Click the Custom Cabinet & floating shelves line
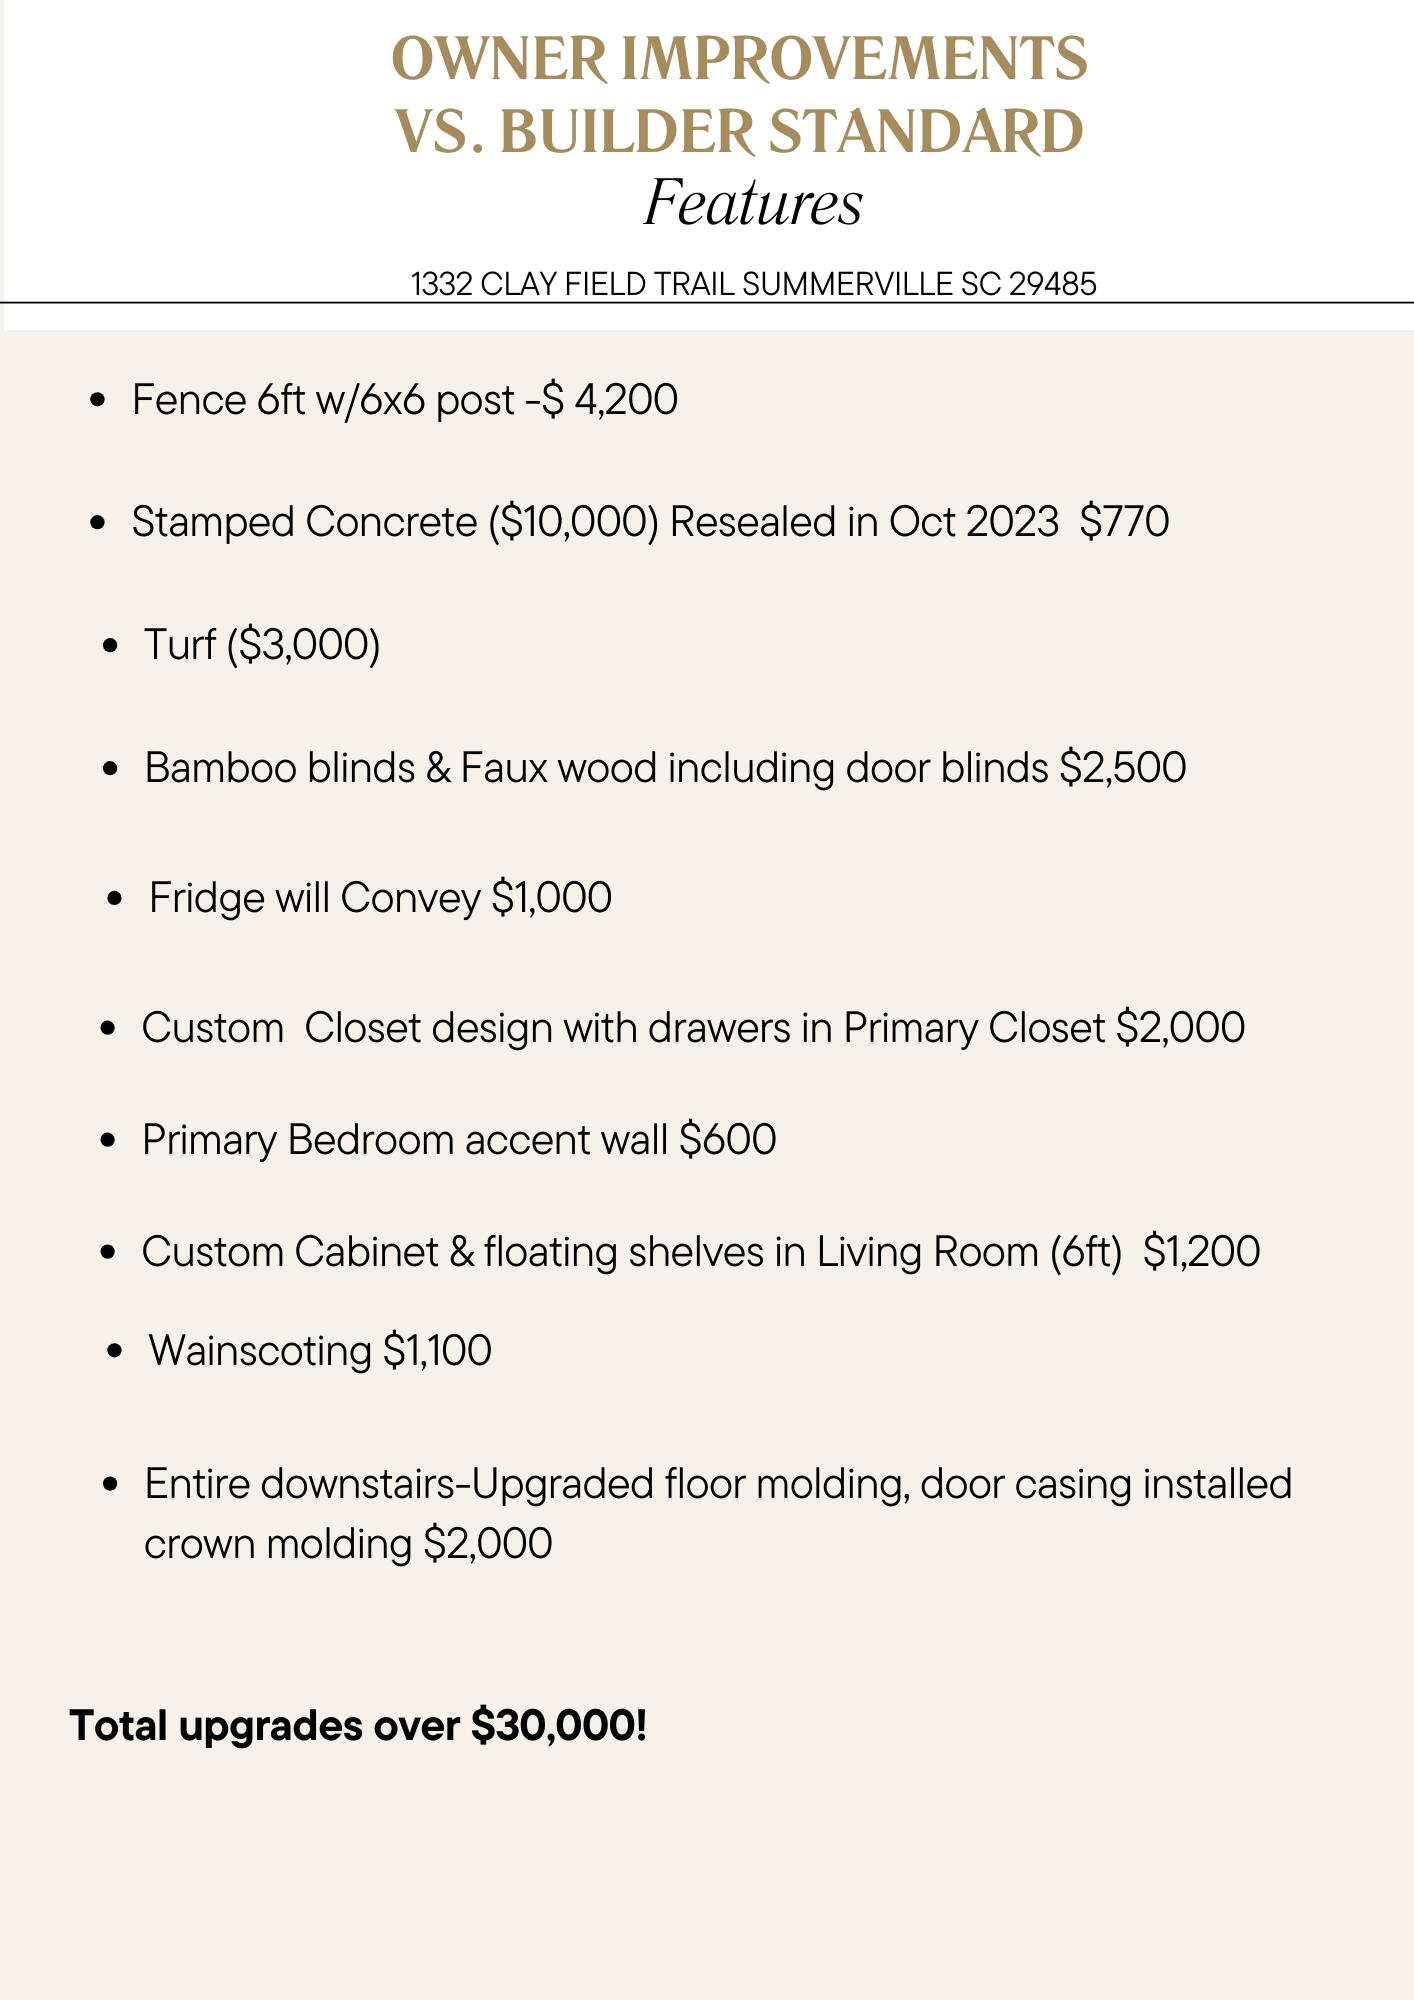The height and width of the screenshot is (2000, 1414). (701, 1252)
